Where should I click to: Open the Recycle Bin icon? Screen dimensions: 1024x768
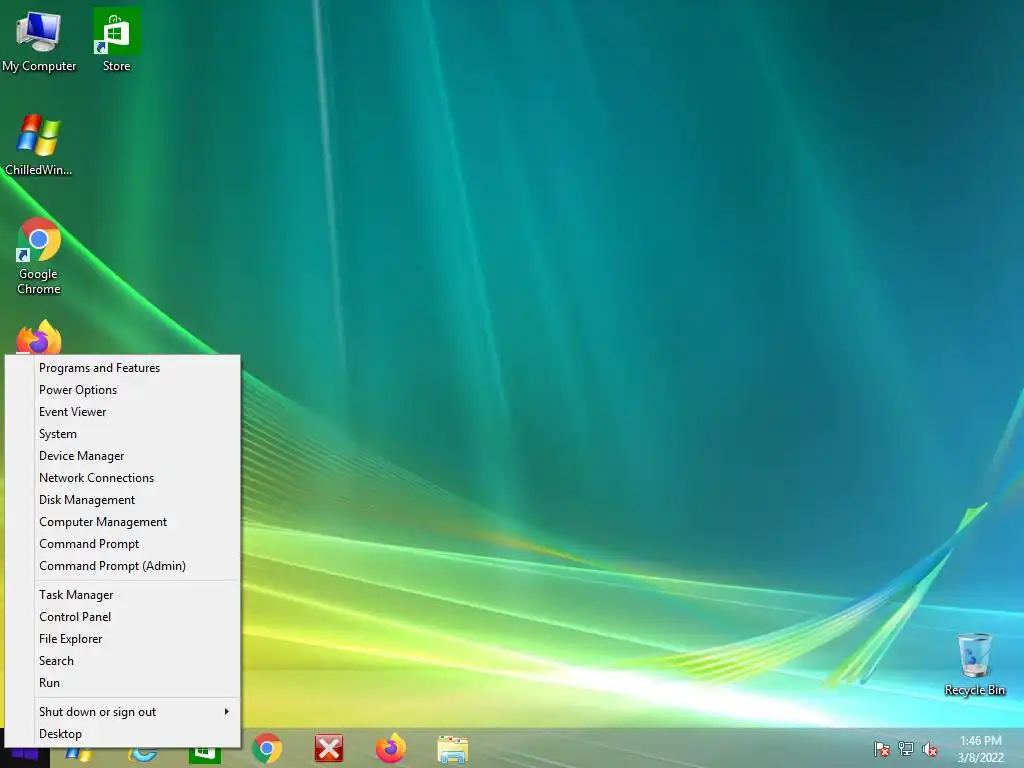pyautogui.click(x=974, y=664)
